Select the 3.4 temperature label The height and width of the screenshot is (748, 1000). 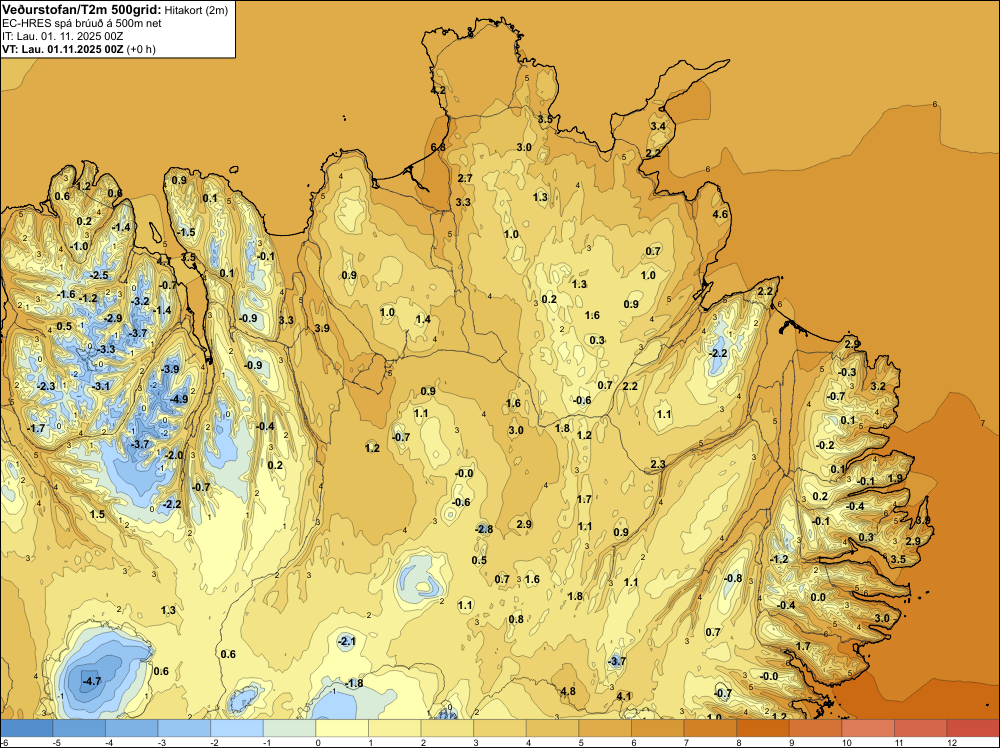click(x=658, y=126)
